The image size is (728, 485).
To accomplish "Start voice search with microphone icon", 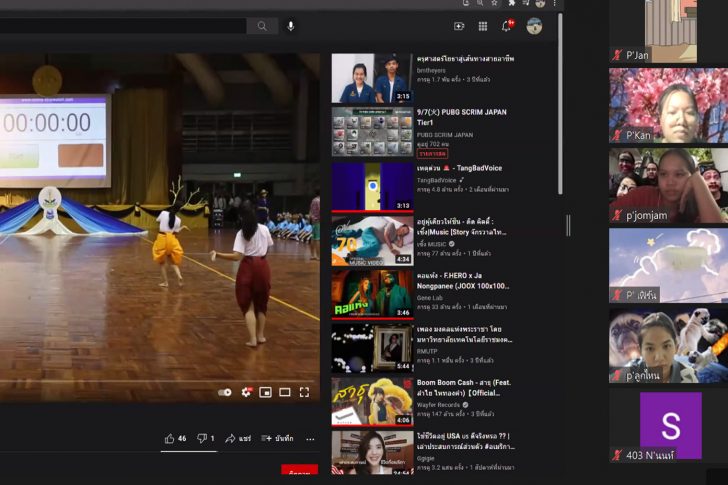I will [291, 26].
